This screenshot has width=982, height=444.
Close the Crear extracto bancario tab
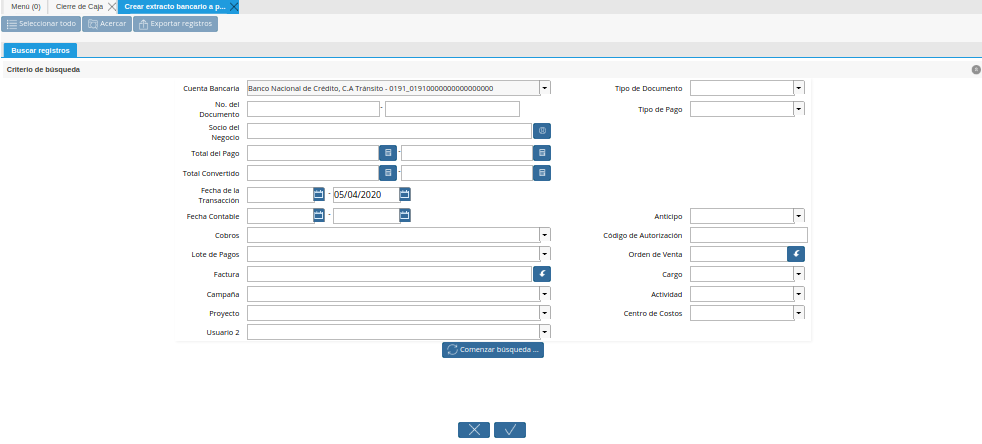(233, 6)
